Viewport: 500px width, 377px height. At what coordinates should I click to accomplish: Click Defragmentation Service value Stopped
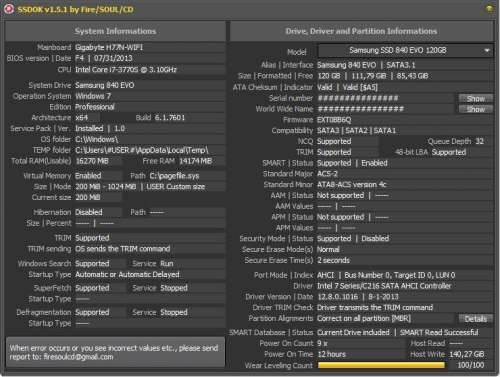click(174, 313)
